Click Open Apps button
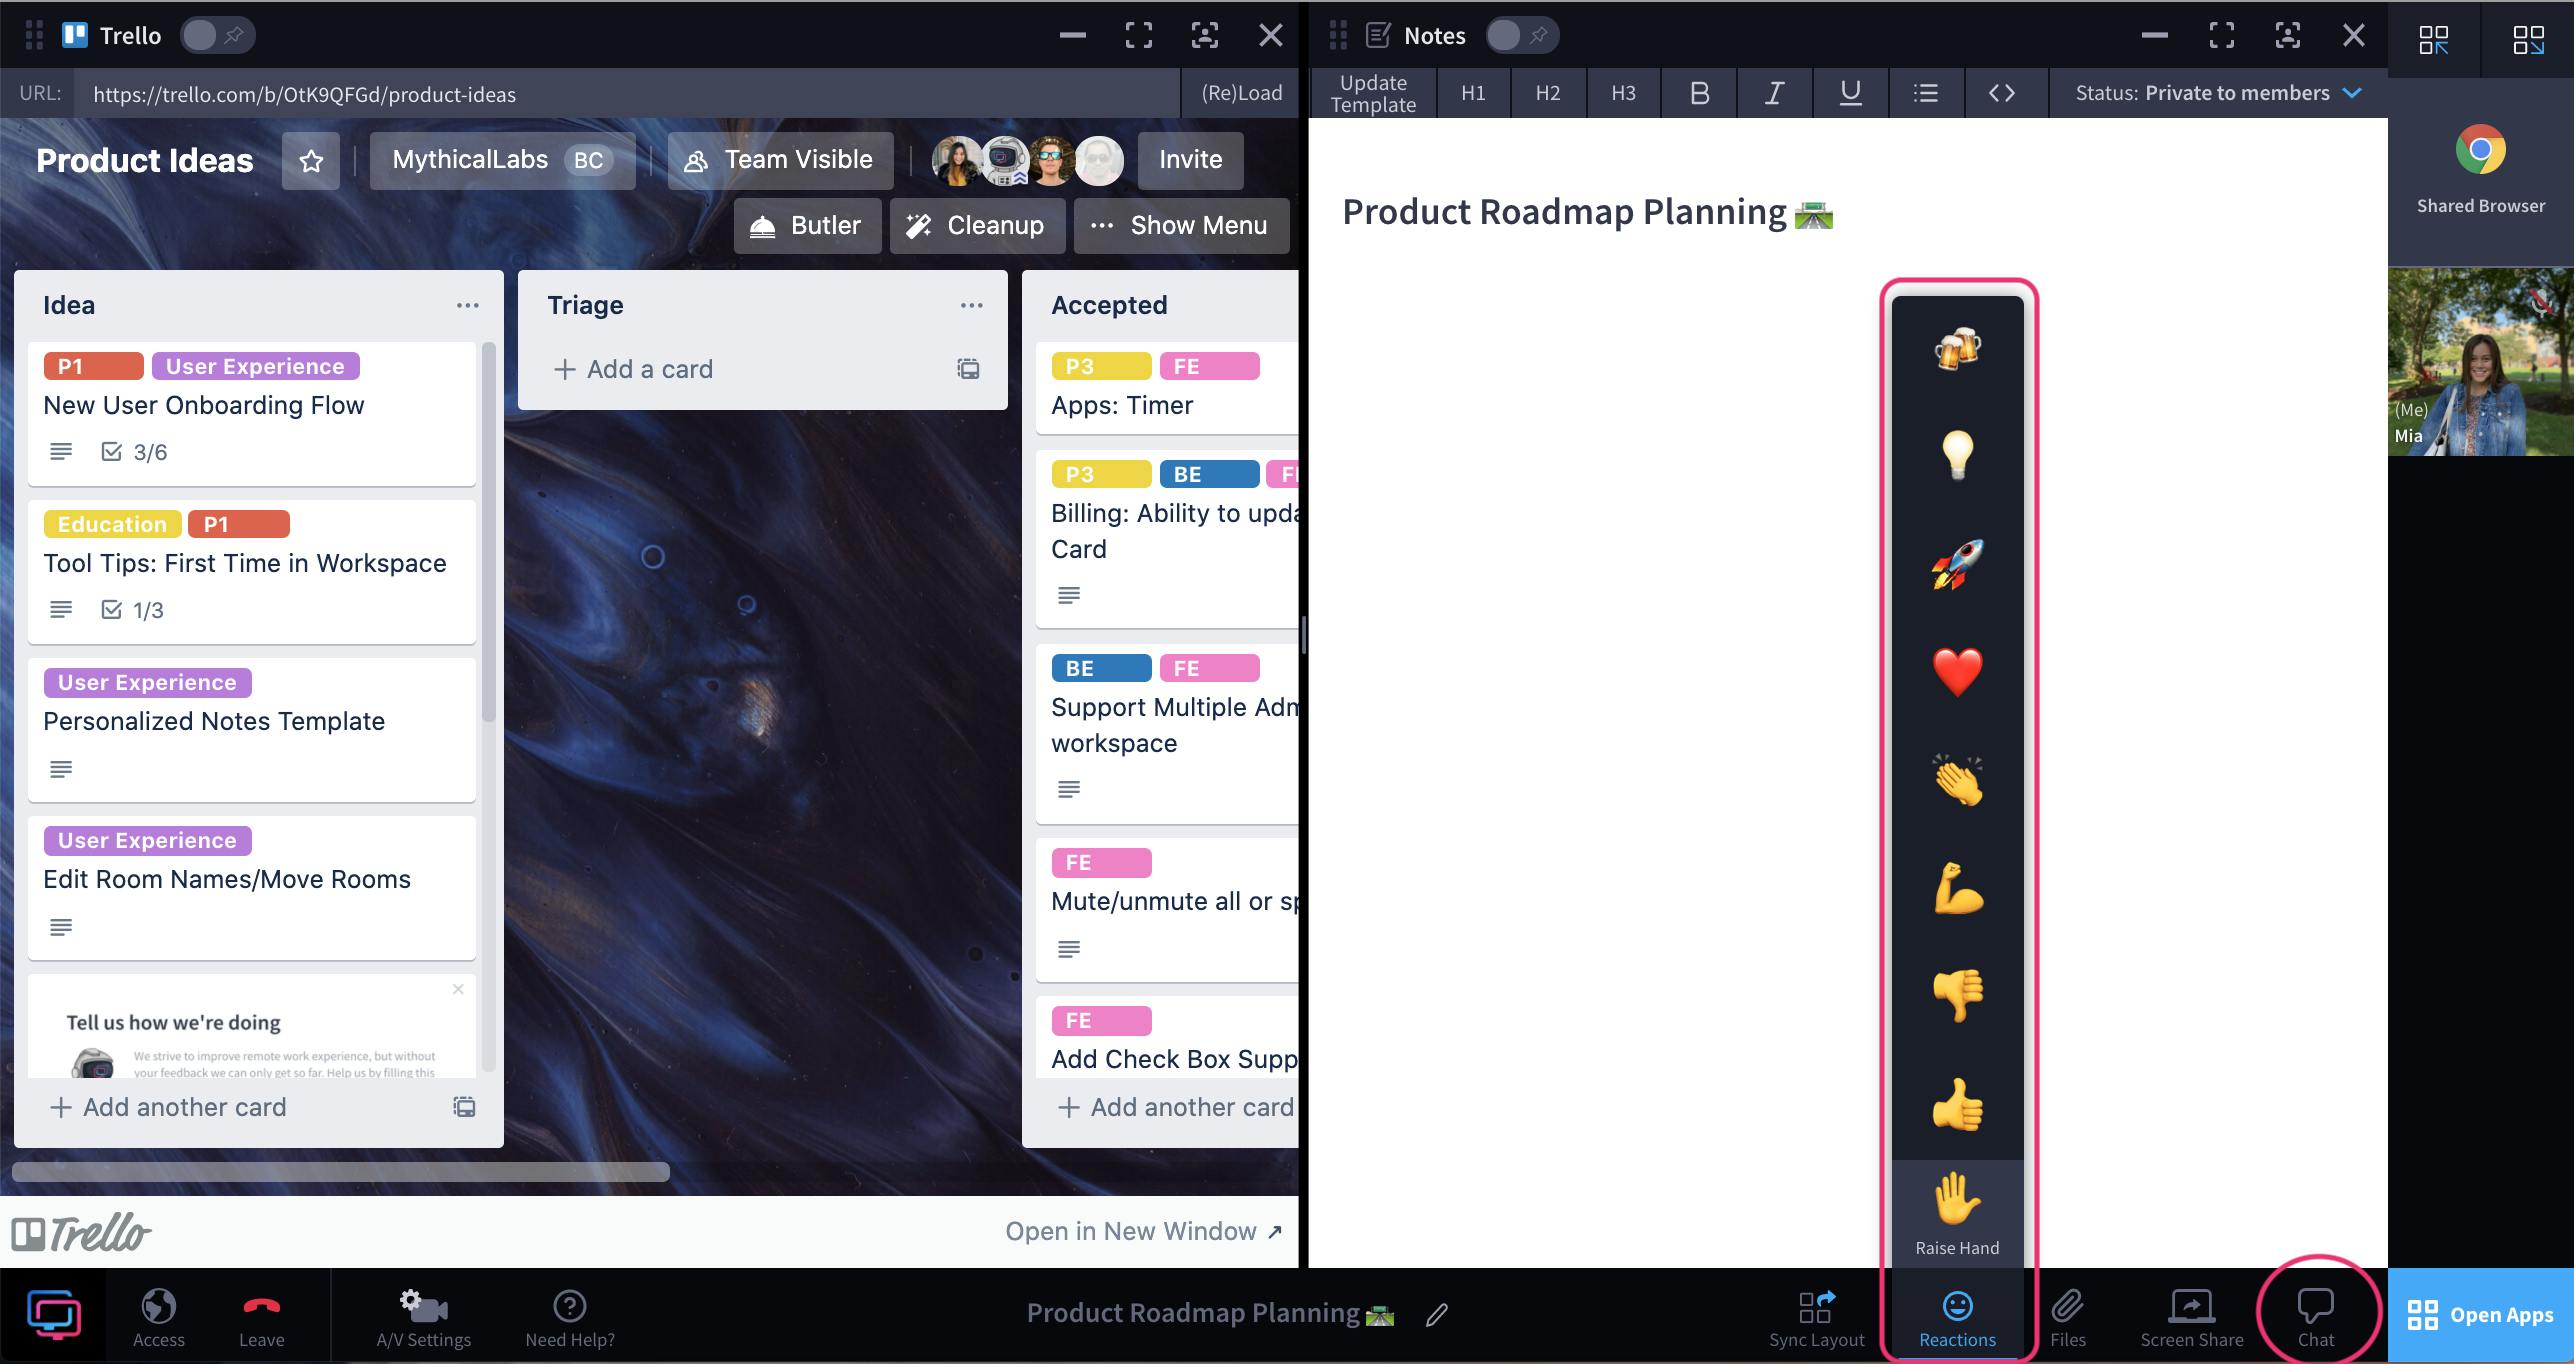This screenshot has height=1364, width=2574. pos(2480,1315)
